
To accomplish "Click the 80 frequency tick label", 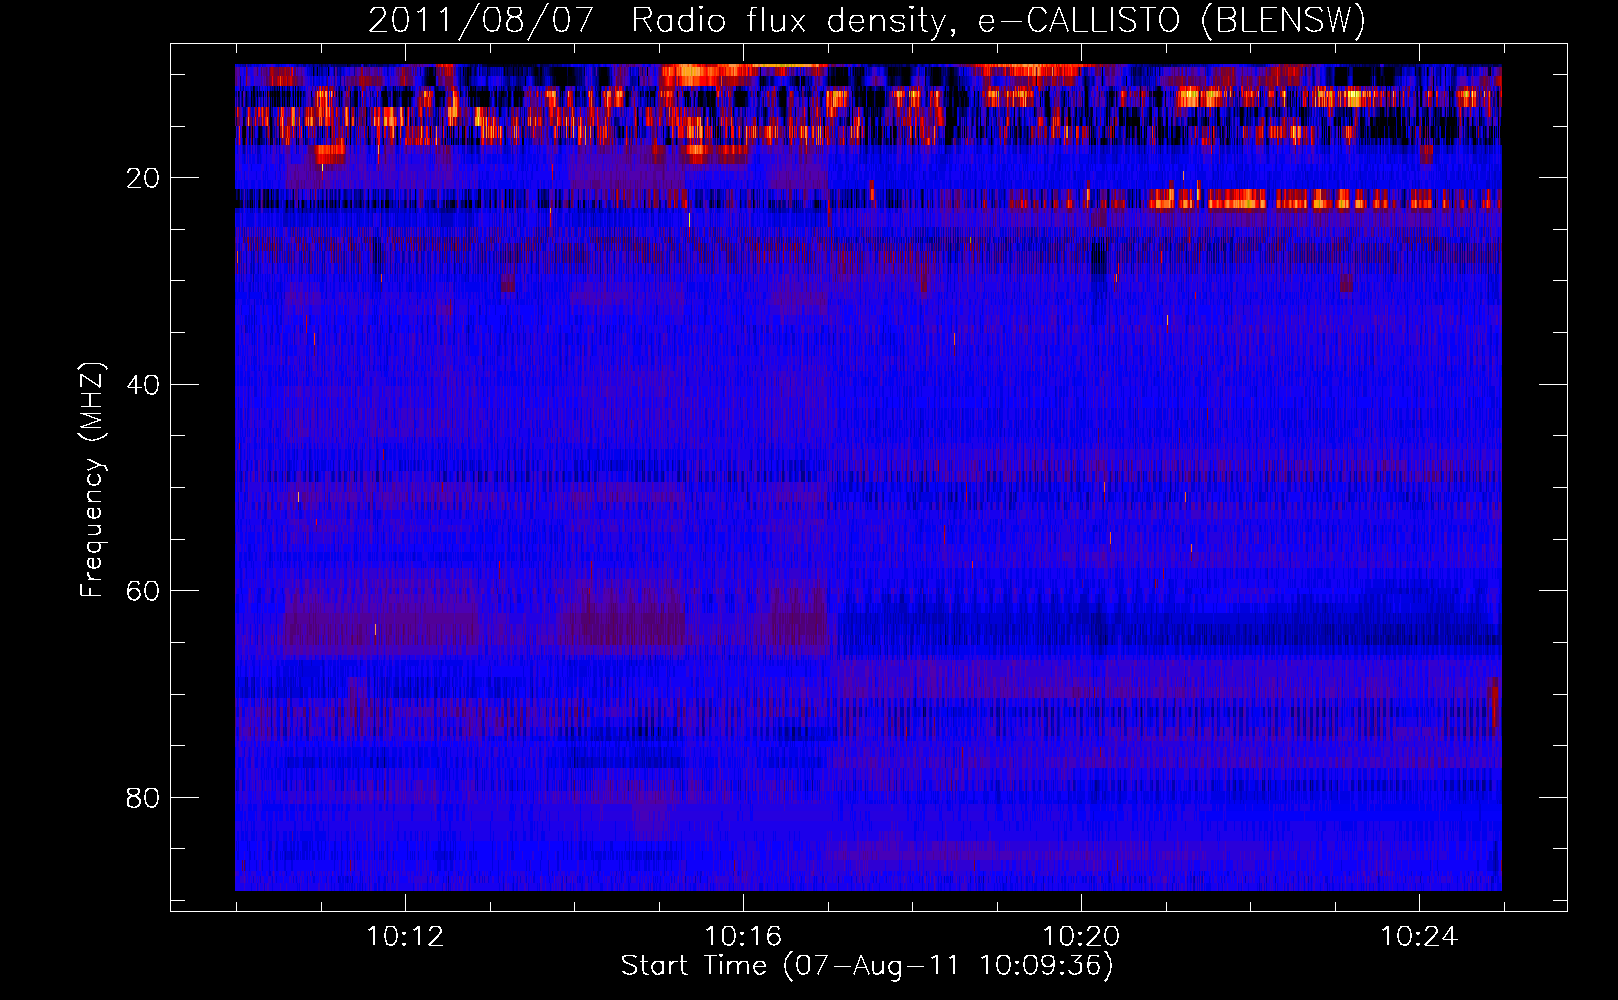I will point(143,798).
